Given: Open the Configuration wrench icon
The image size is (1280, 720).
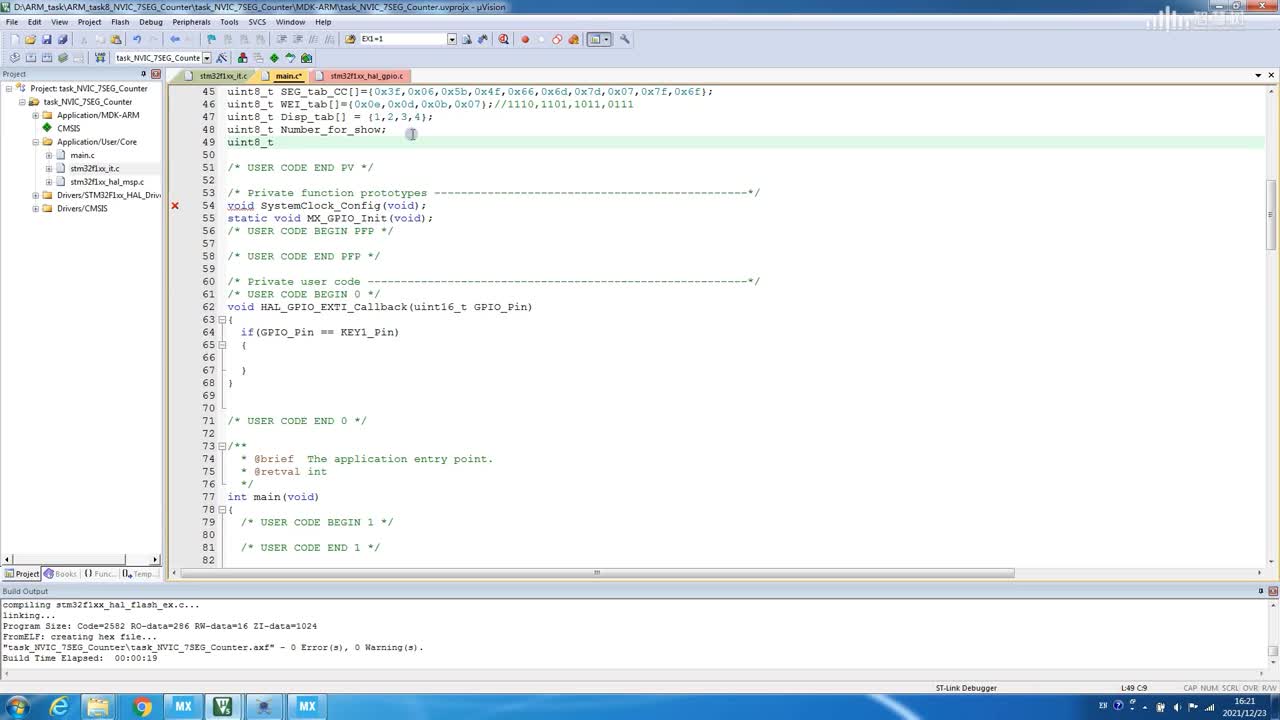Looking at the screenshot, I should pyautogui.click(x=625, y=39).
